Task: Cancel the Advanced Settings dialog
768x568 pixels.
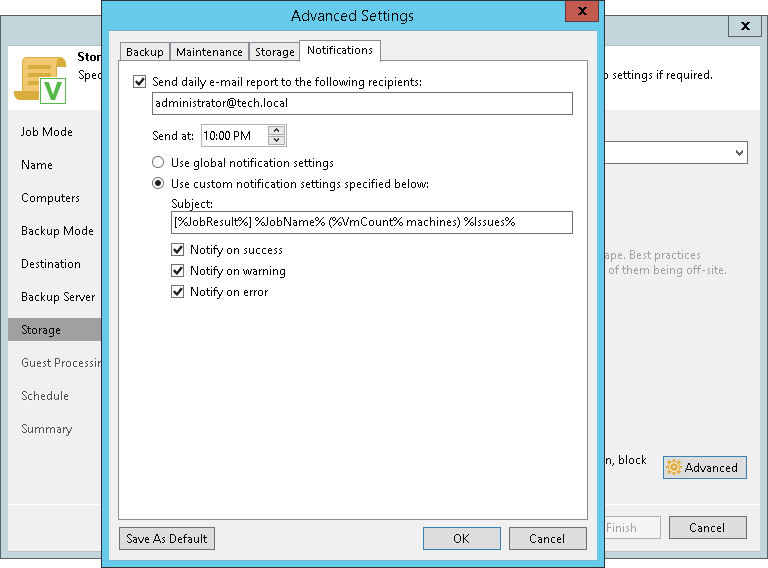Action: 548,539
